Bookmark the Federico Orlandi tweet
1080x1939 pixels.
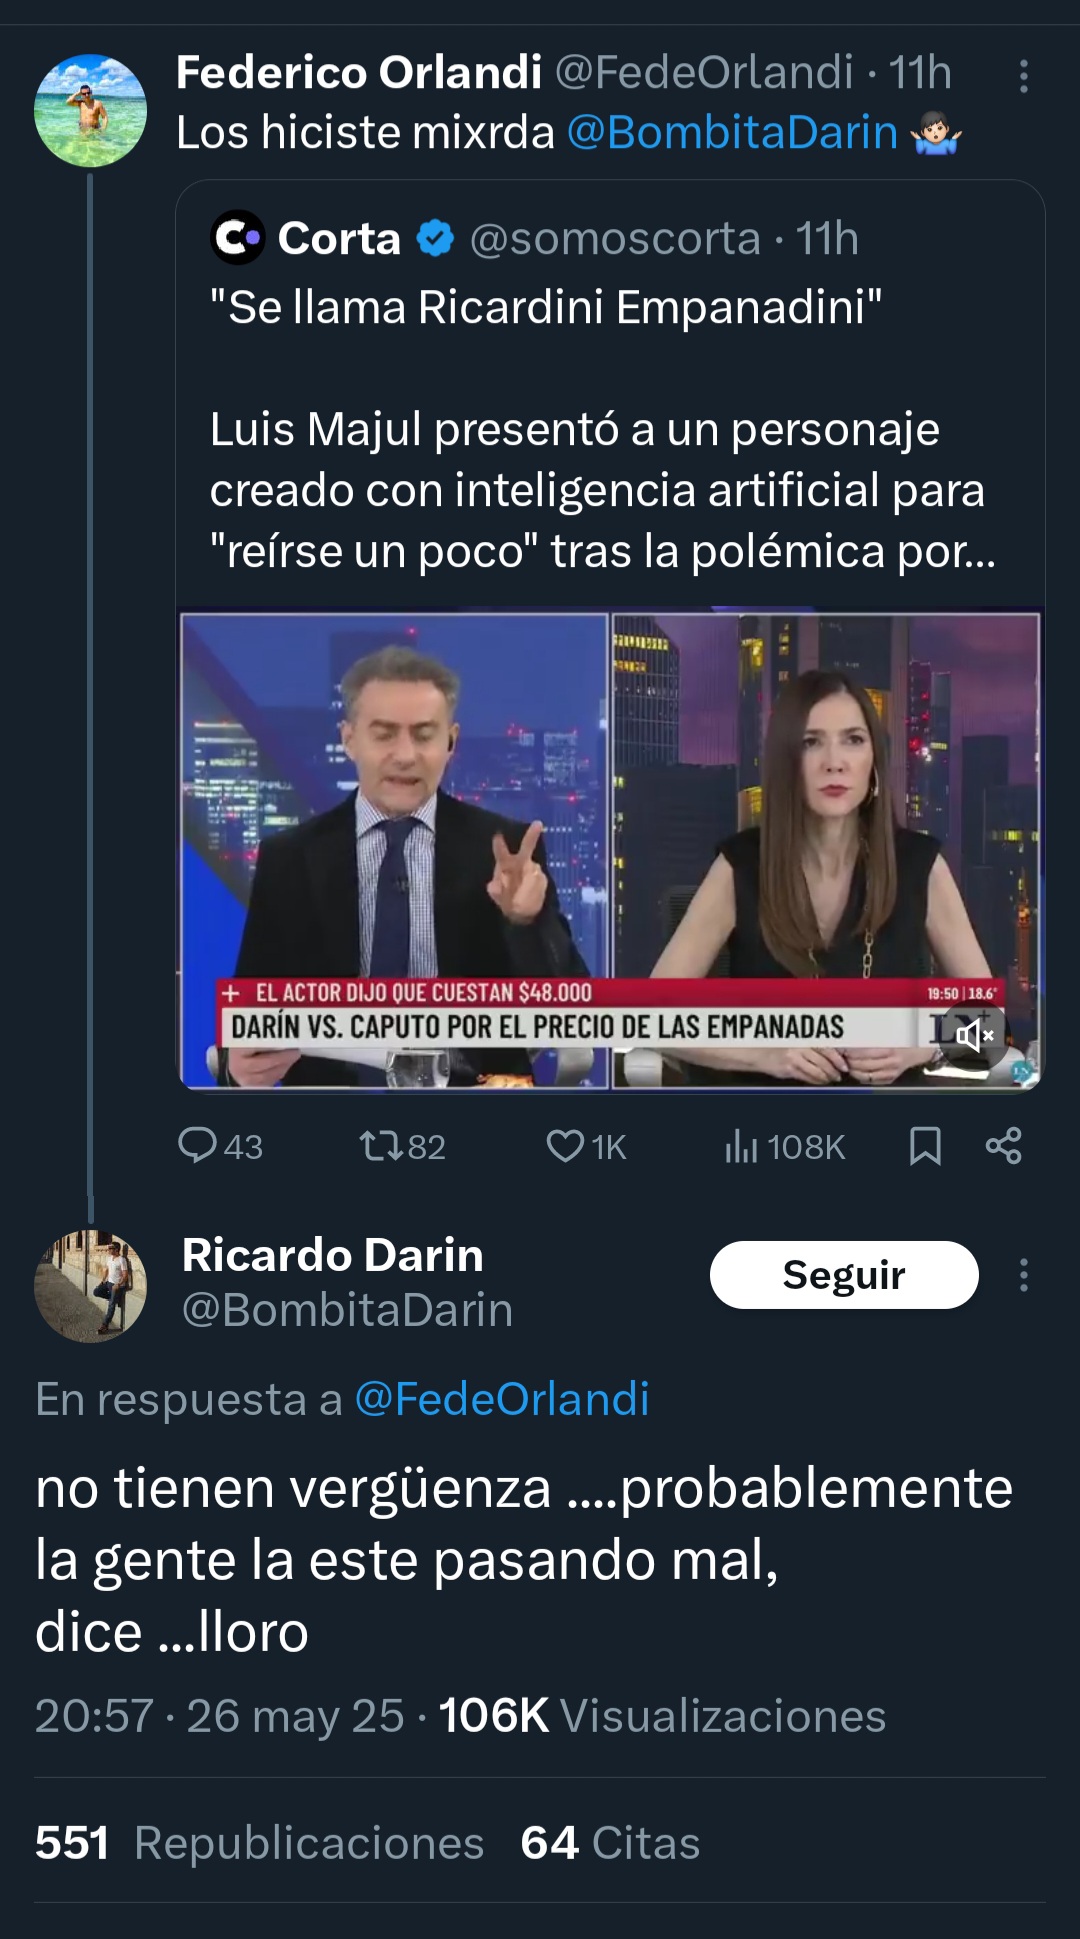tap(925, 1146)
